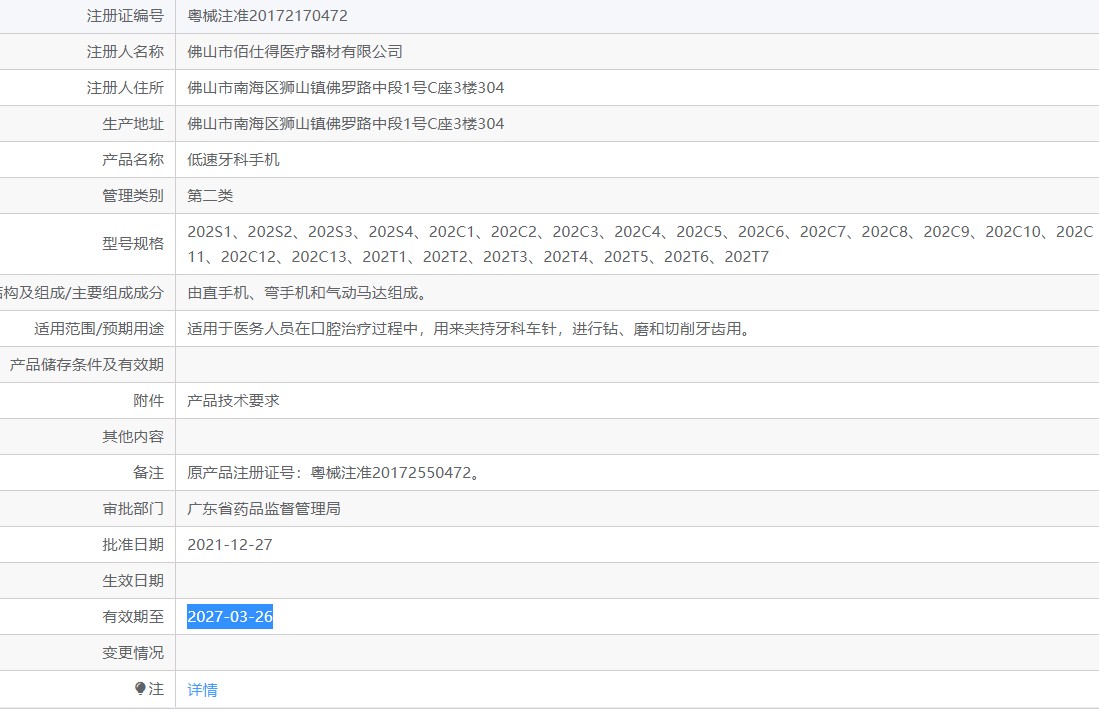The height and width of the screenshot is (718, 1099).
Task: Select the highlighted date 2027-03-26
Action: point(230,616)
